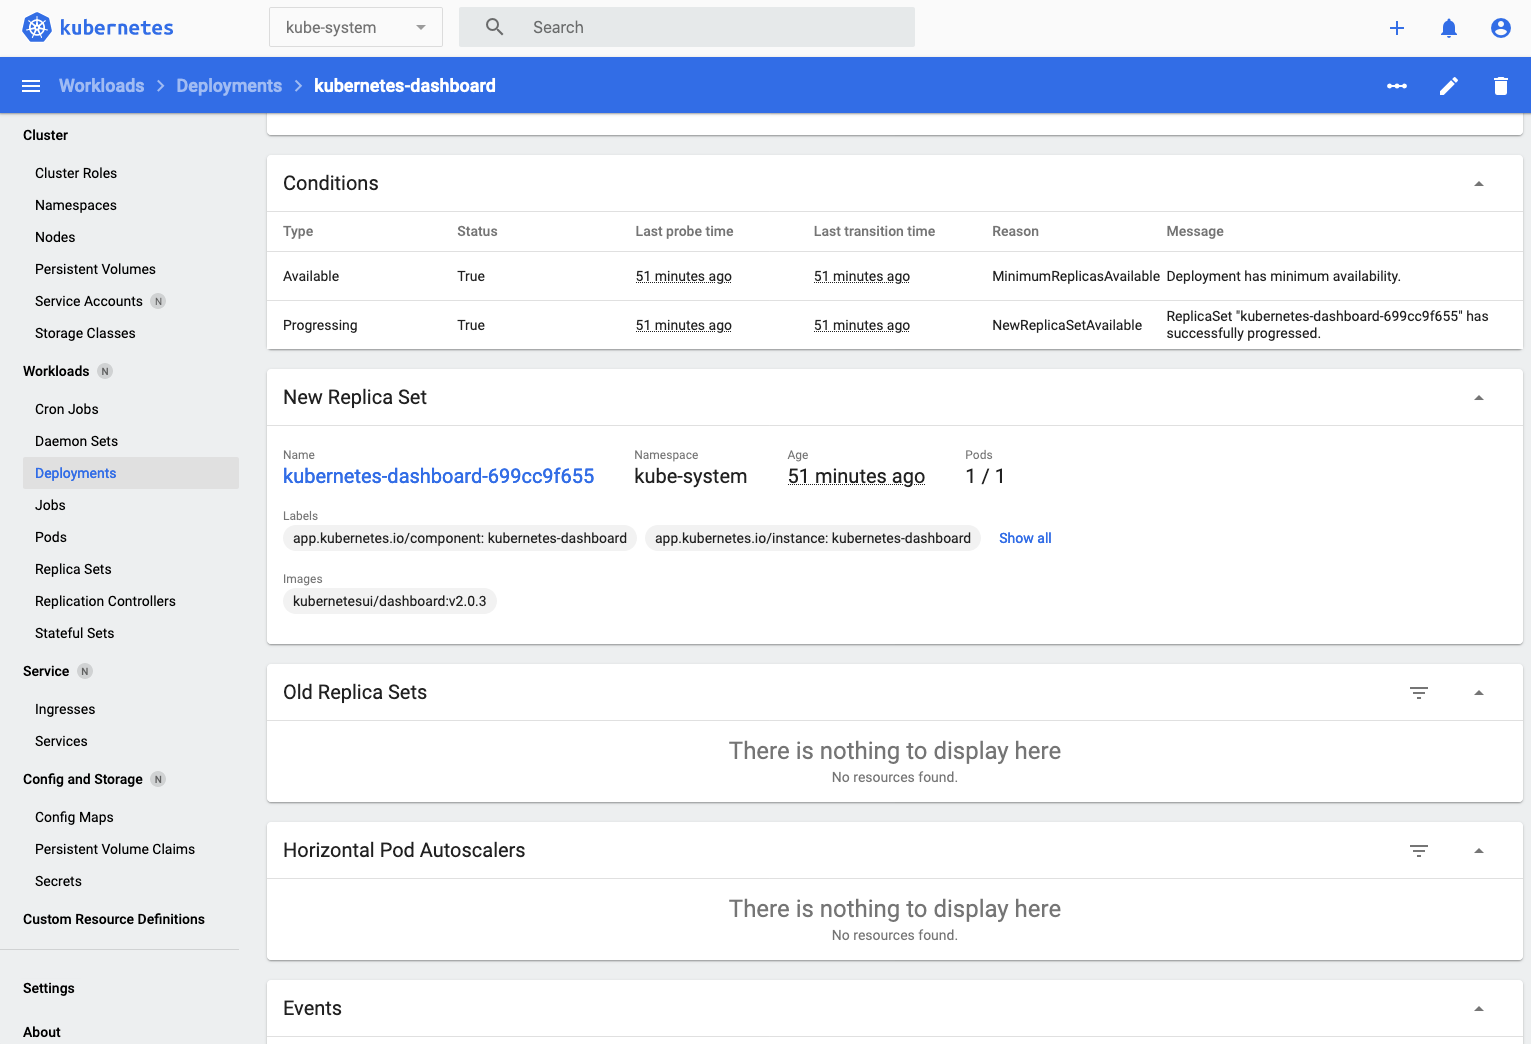Open Secrets in sidebar
Screen dimensions: 1531x1044
[58, 881]
